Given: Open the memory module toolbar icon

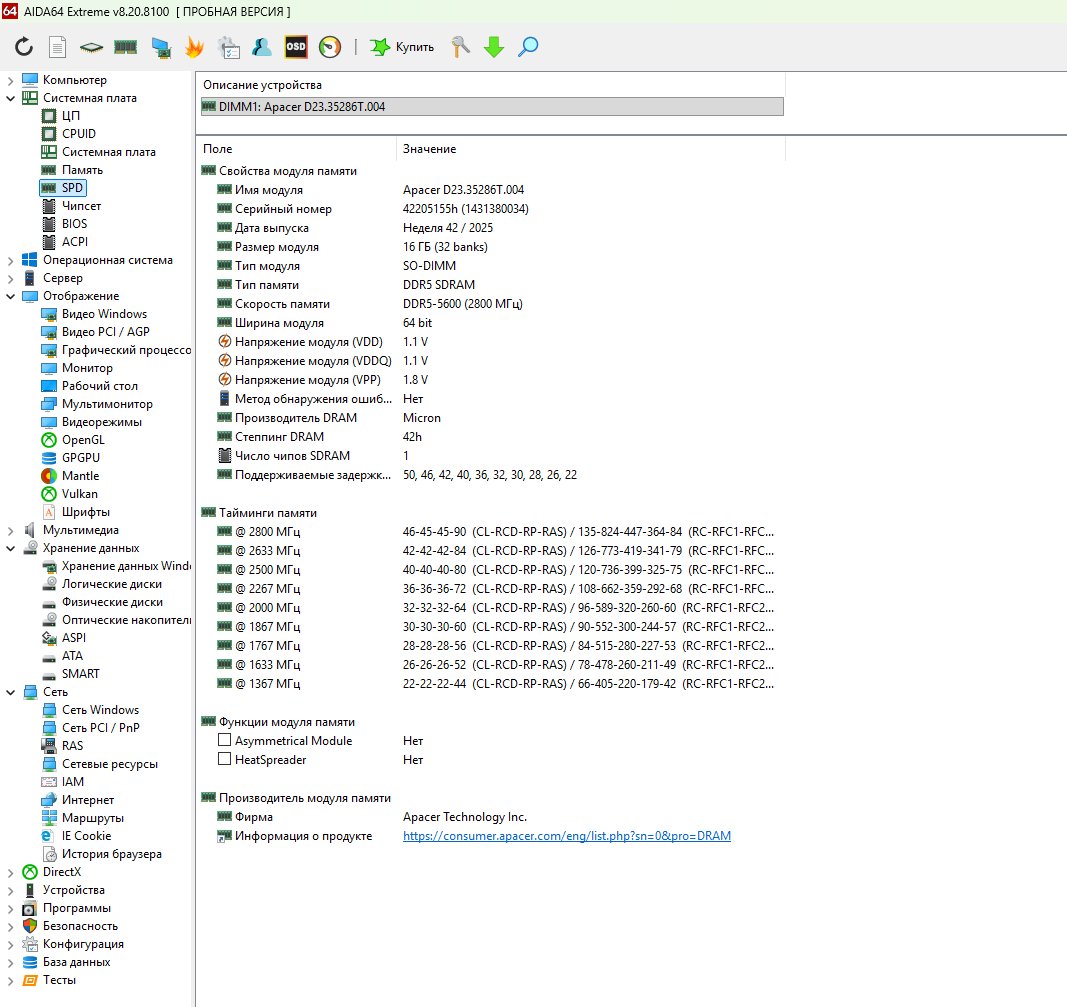Looking at the screenshot, I should [x=125, y=47].
